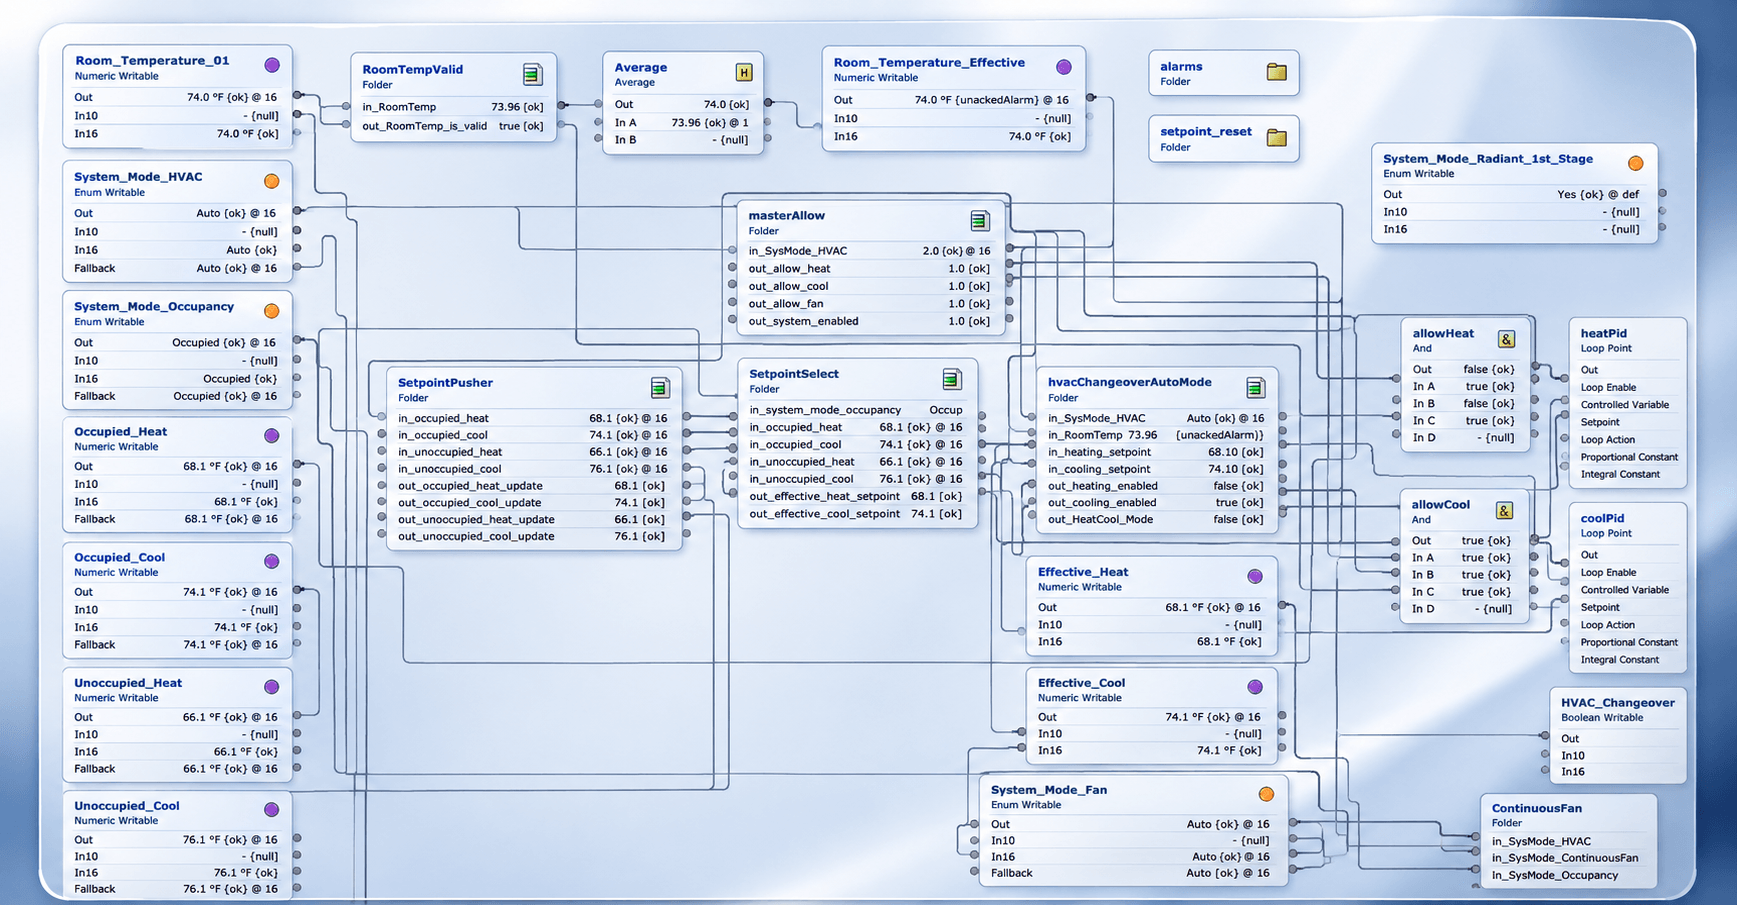The image size is (1737, 905).
Task: Open the alarms folder icon
Action: [1276, 72]
